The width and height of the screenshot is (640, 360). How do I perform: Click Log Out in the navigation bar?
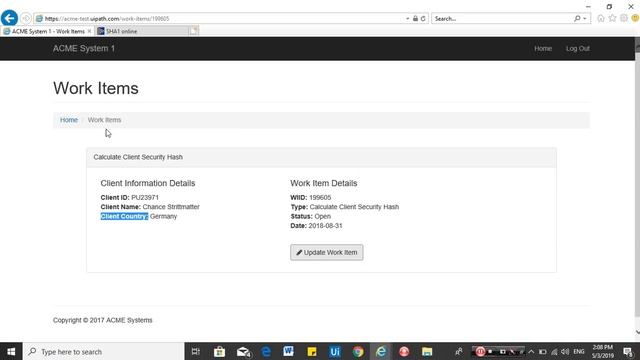point(578,49)
